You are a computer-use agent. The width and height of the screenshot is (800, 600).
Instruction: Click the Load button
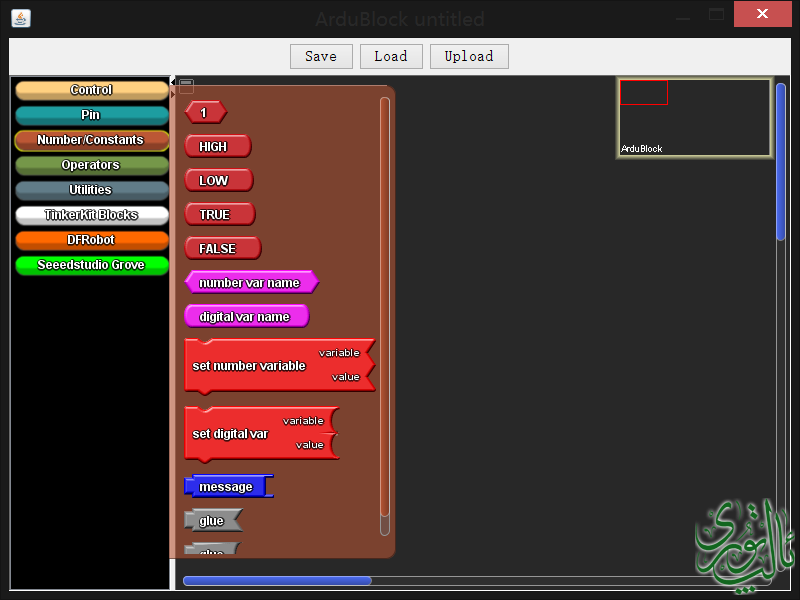(x=391, y=56)
